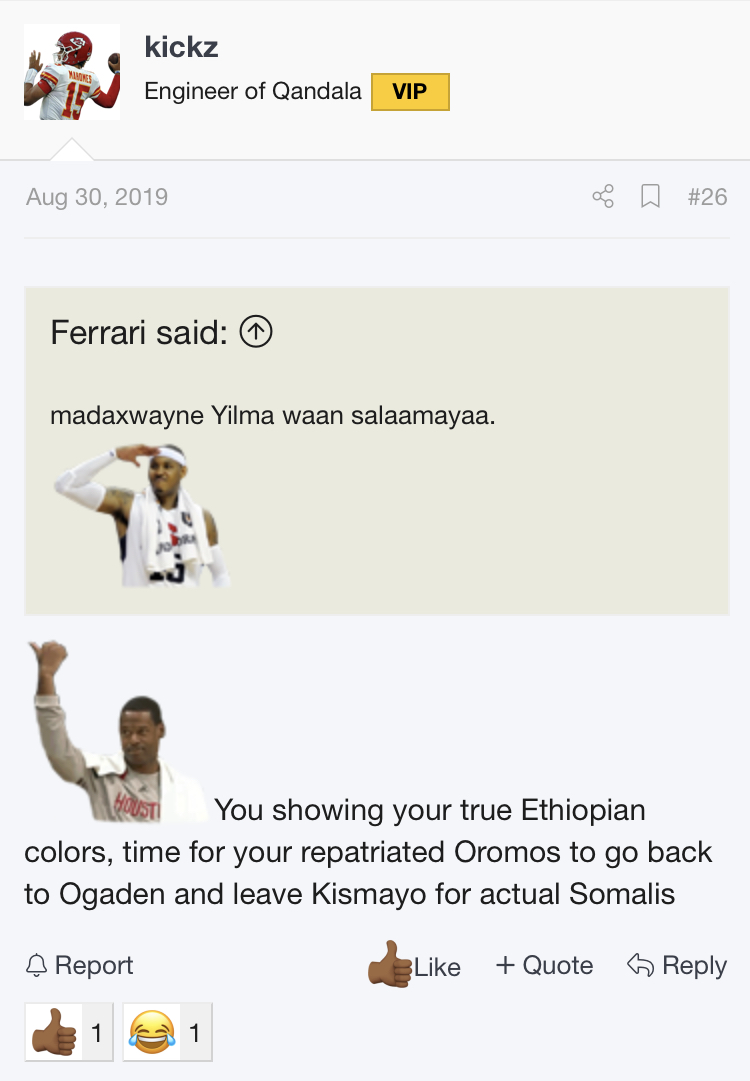The width and height of the screenshot is (750, 1081).
Task: Toggle + Quote for this post
Action: (544, 965)
